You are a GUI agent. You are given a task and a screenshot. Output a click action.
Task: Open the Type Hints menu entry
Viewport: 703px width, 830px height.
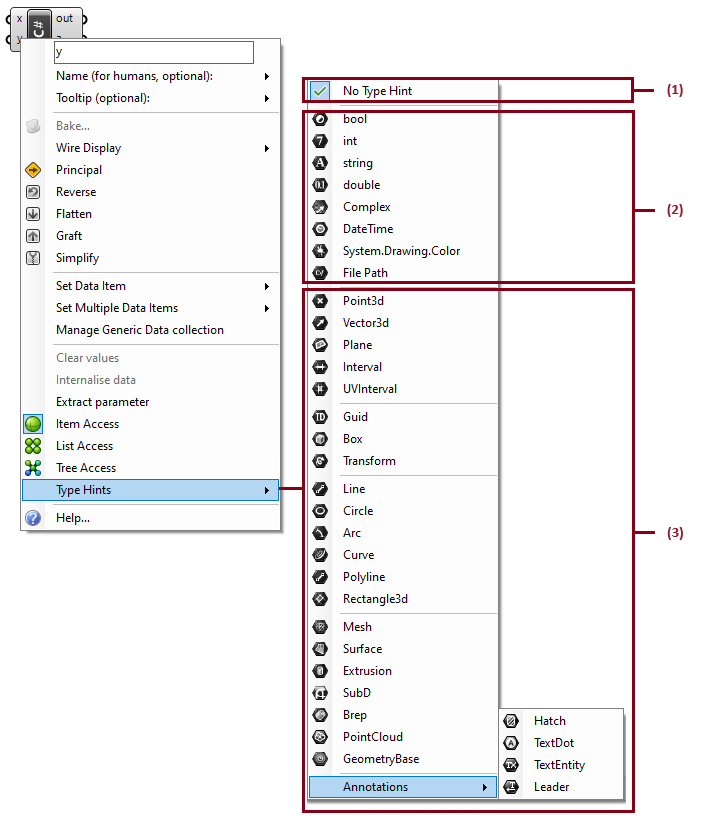pos(150,490)
